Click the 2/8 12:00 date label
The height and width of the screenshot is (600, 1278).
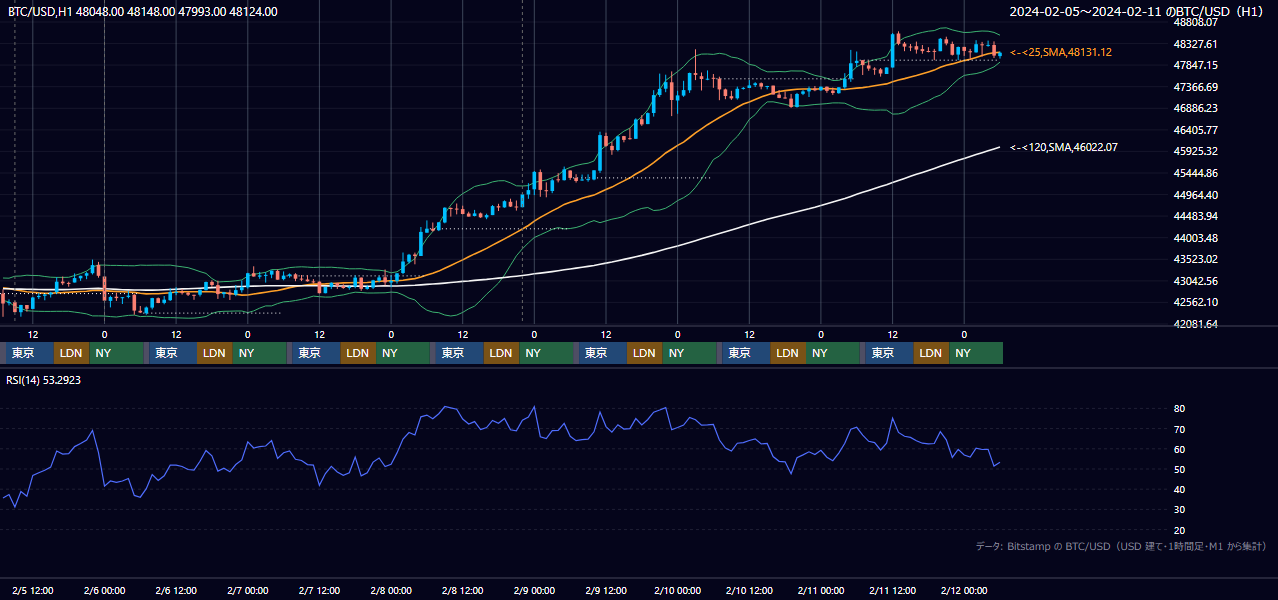(x=462, y=590)
